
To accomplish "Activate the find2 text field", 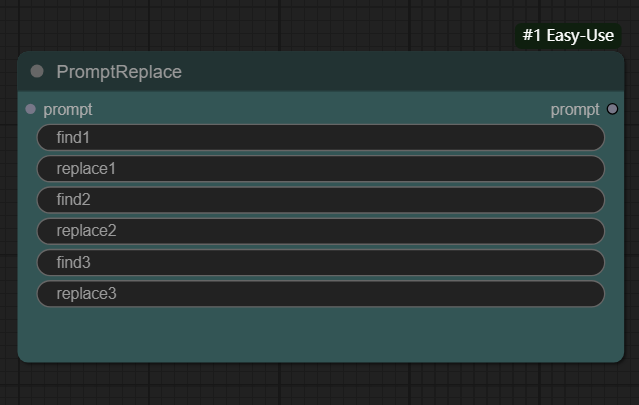I will [x=320, y=200].
